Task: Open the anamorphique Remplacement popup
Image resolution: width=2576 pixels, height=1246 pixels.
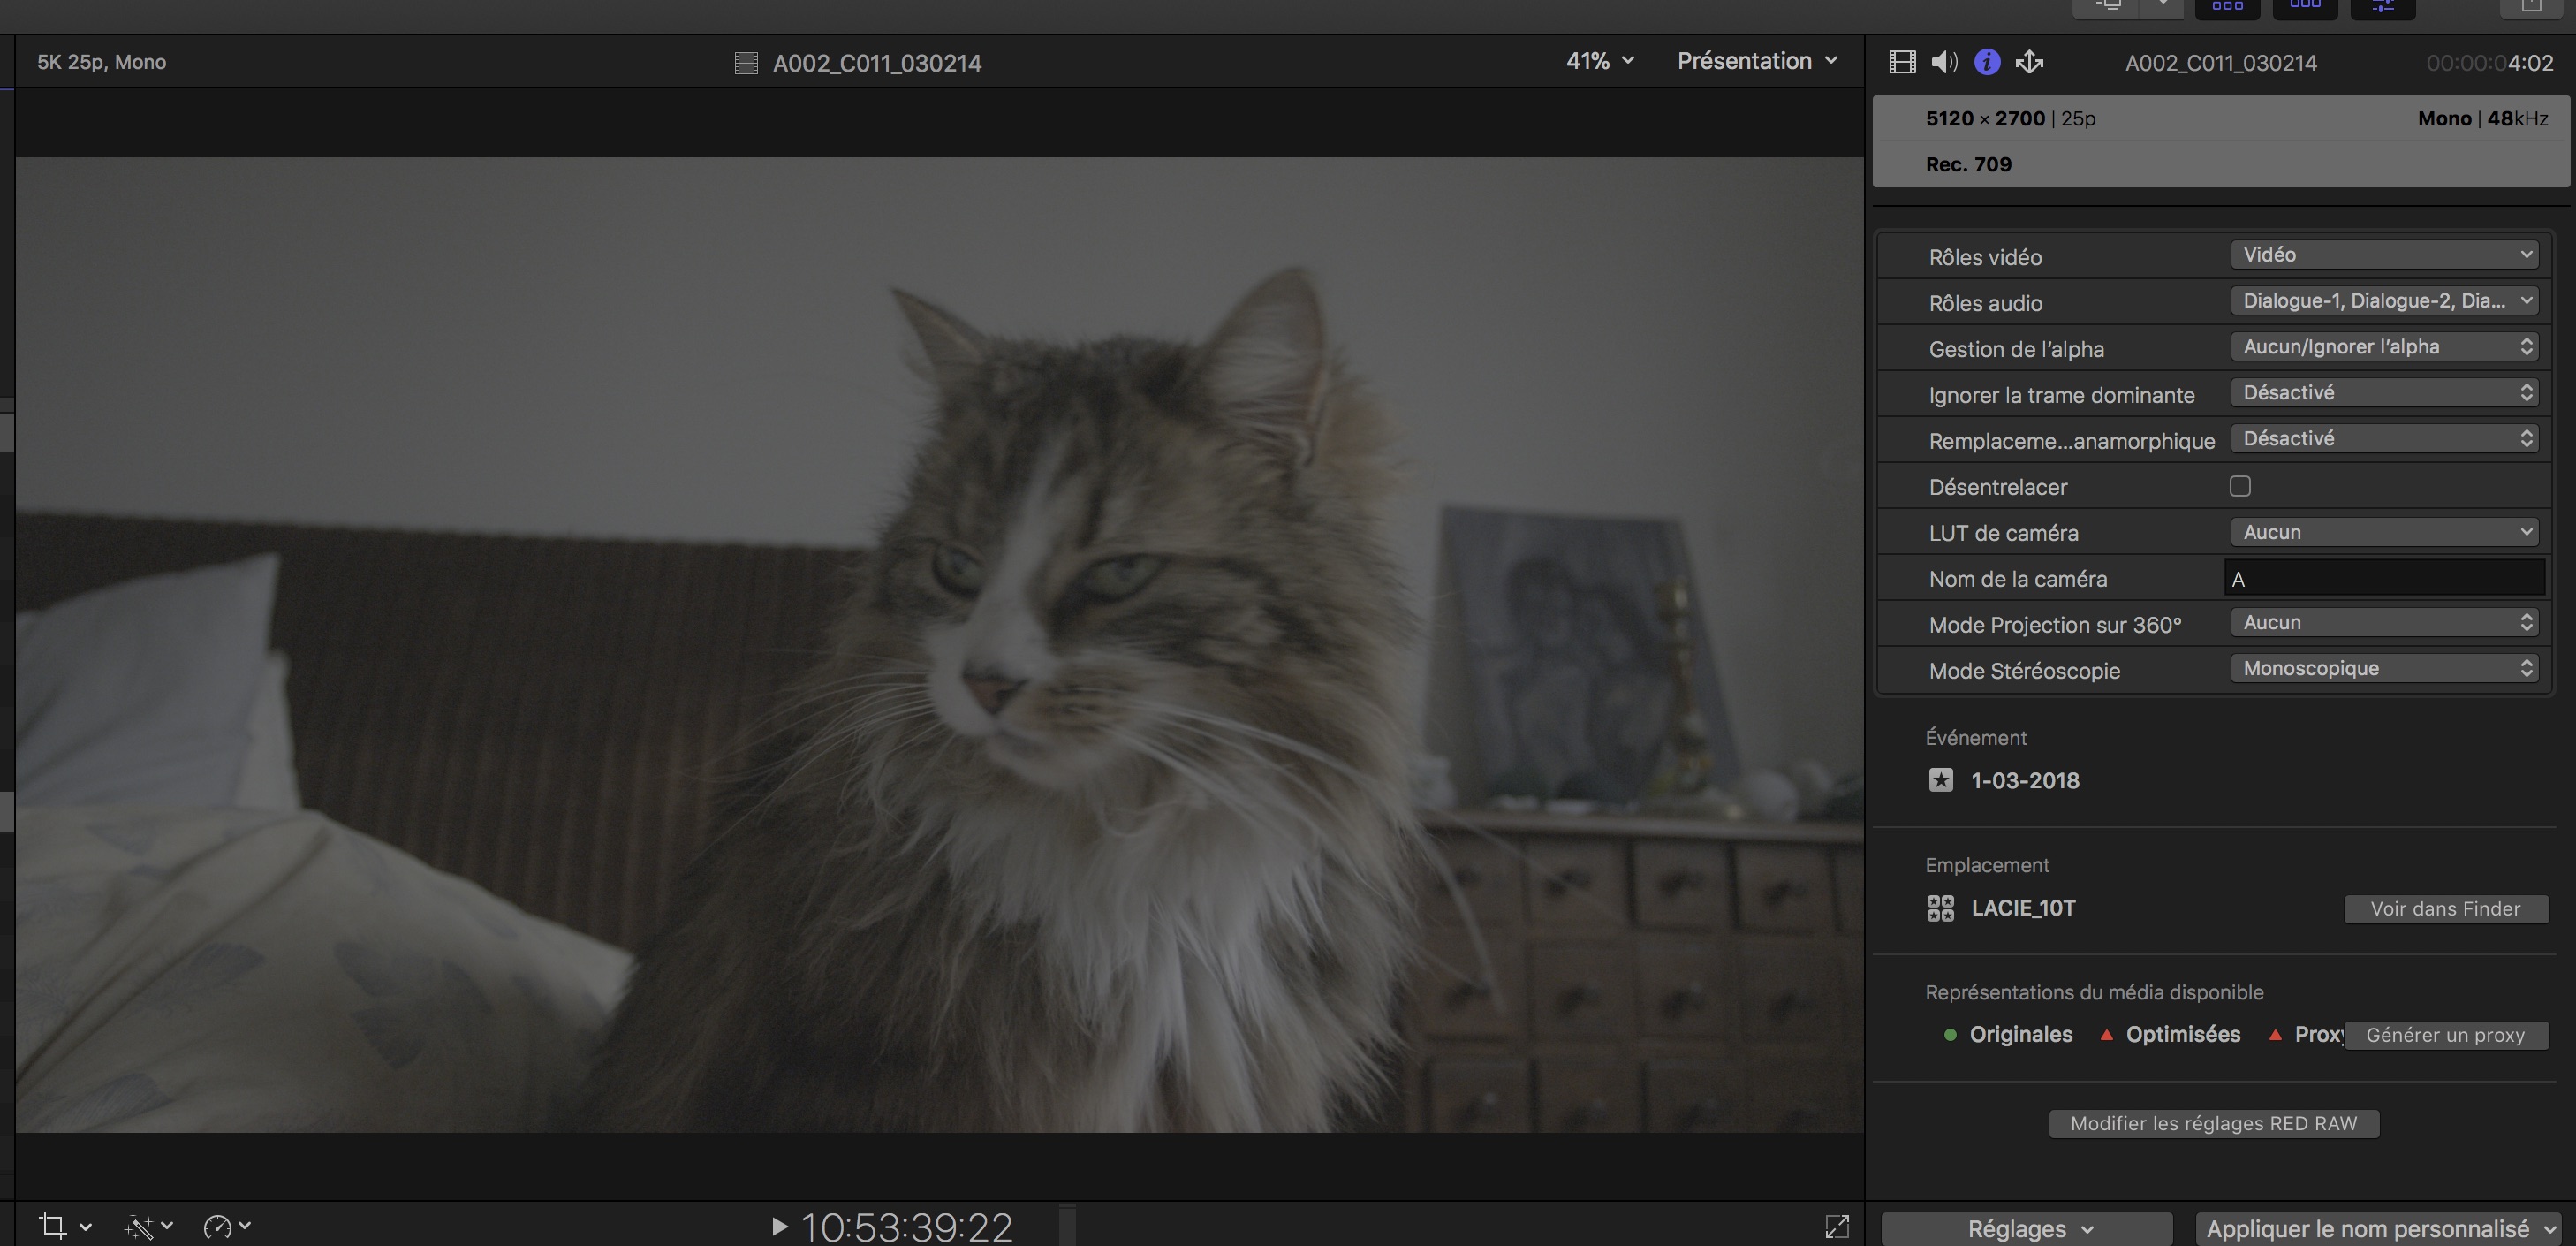Action: pos(2384,438)
